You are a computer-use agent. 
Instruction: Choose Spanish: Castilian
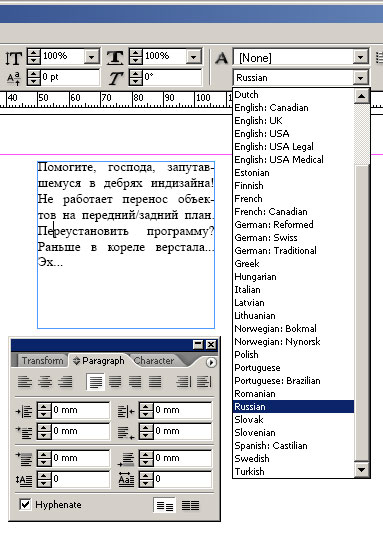[x=293, y=445]
